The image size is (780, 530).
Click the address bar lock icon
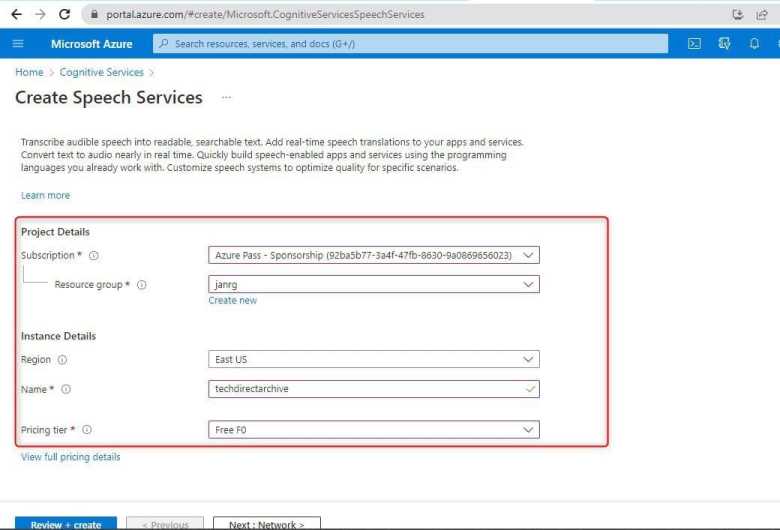coord(94,14)
